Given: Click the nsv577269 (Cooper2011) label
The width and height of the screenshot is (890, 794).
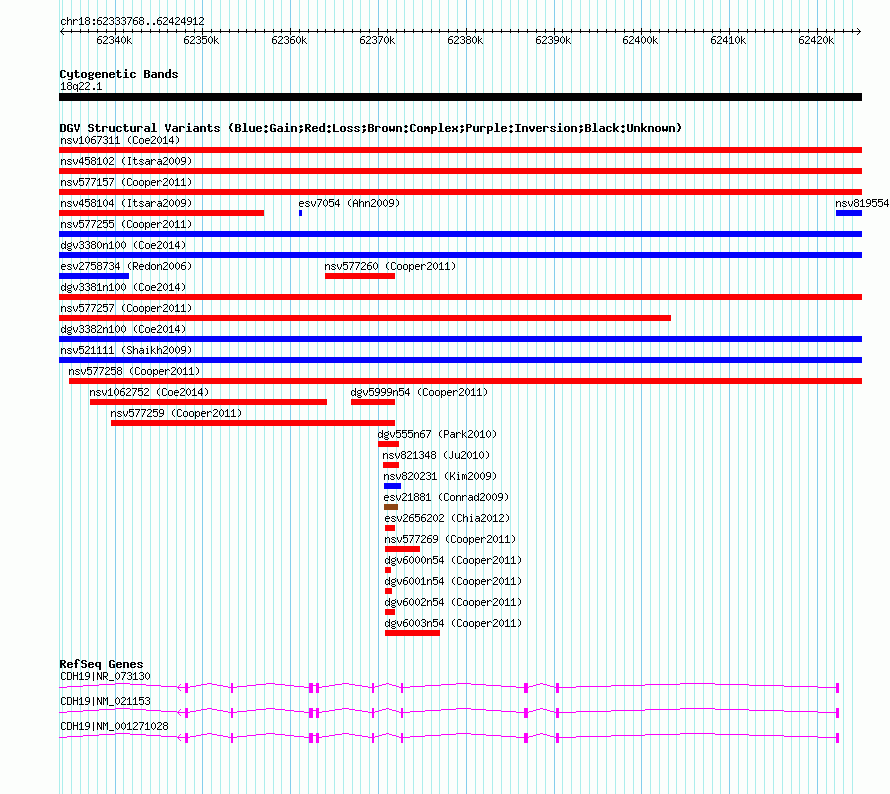Looking at the screenshot, I should [x=450, y=539].
